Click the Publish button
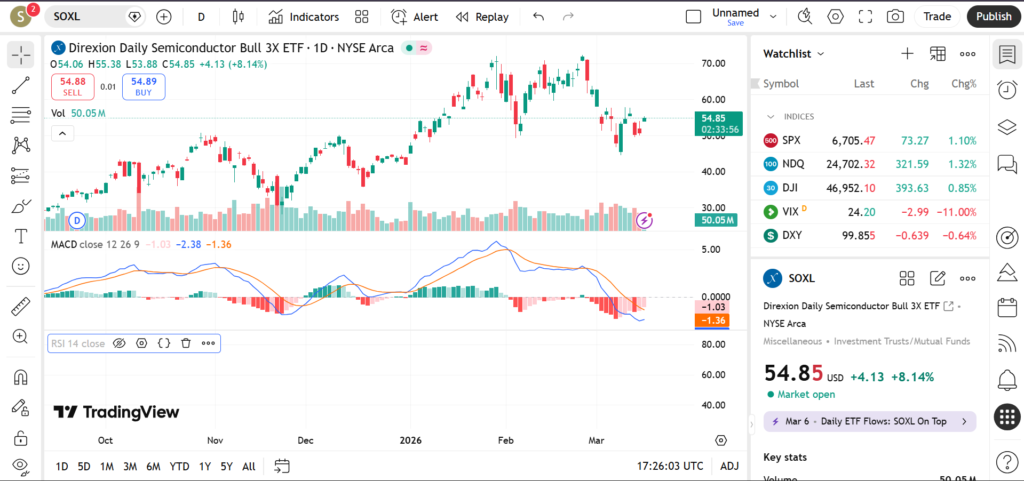1024x481 pixels. [993, 17]
